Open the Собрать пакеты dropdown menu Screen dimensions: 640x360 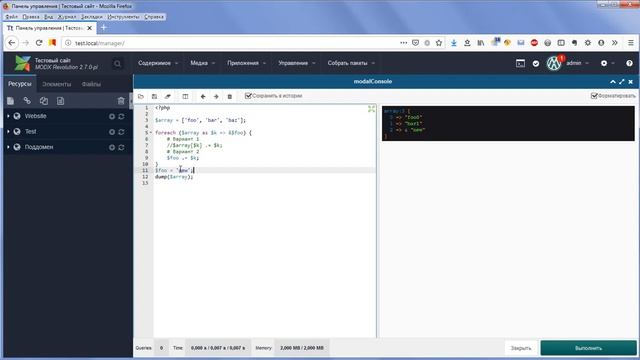tap(351, 63)
